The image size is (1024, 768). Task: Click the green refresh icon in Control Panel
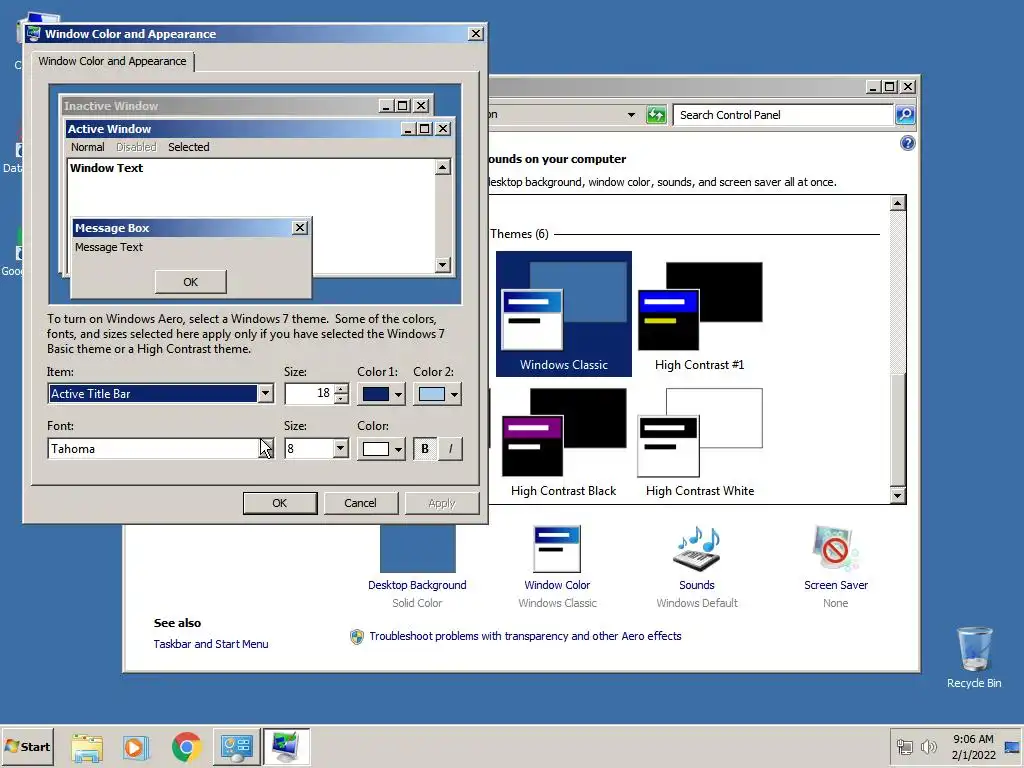(x=656, y=115)
